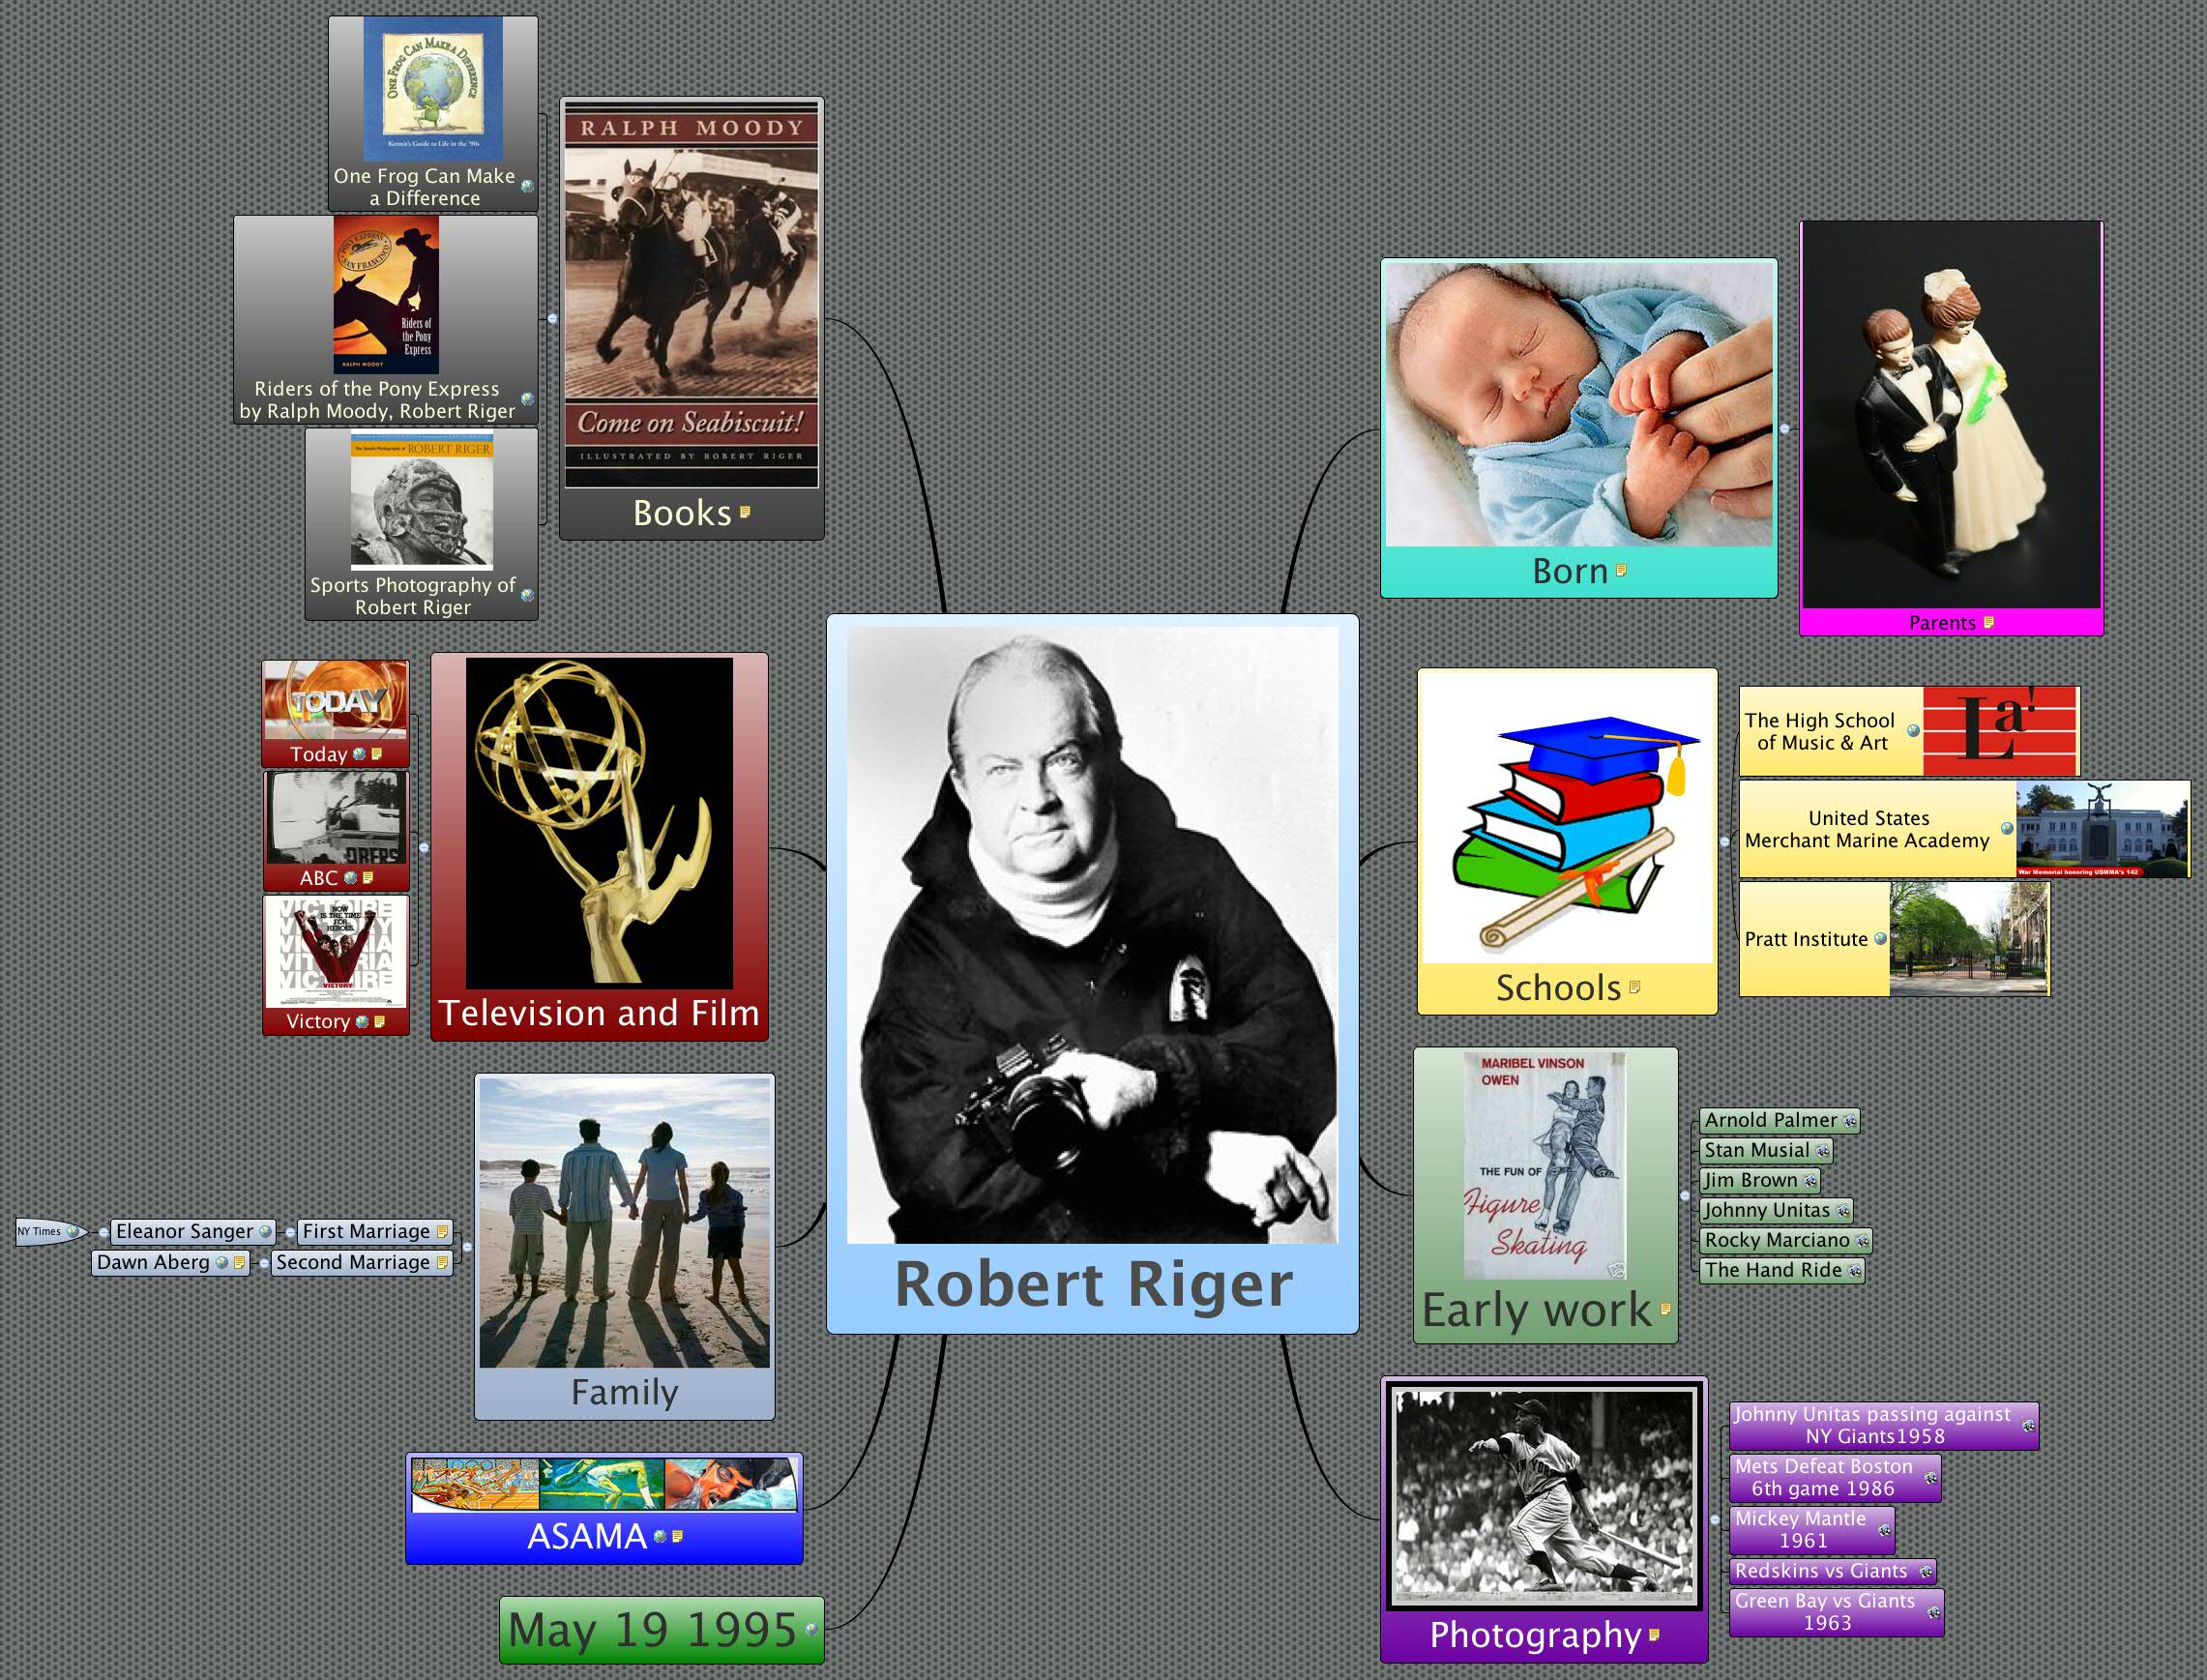Click the note icon on First Marriage
Screen dimensions: 2207x1680
point(443,1232)
